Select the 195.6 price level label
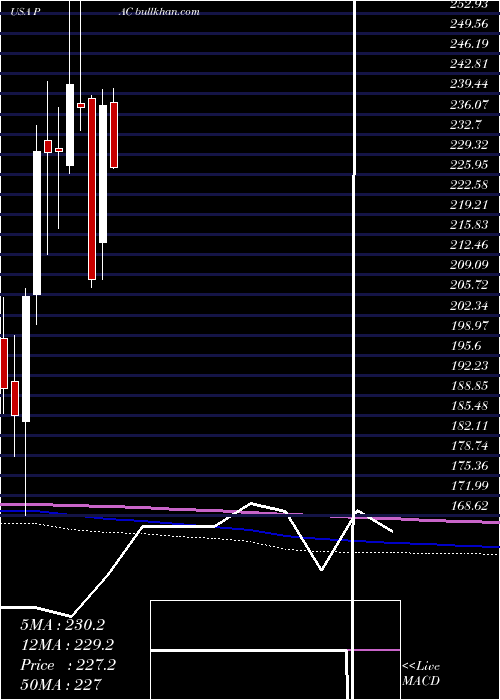Screen dimensions: 500x700 [466, 346]
